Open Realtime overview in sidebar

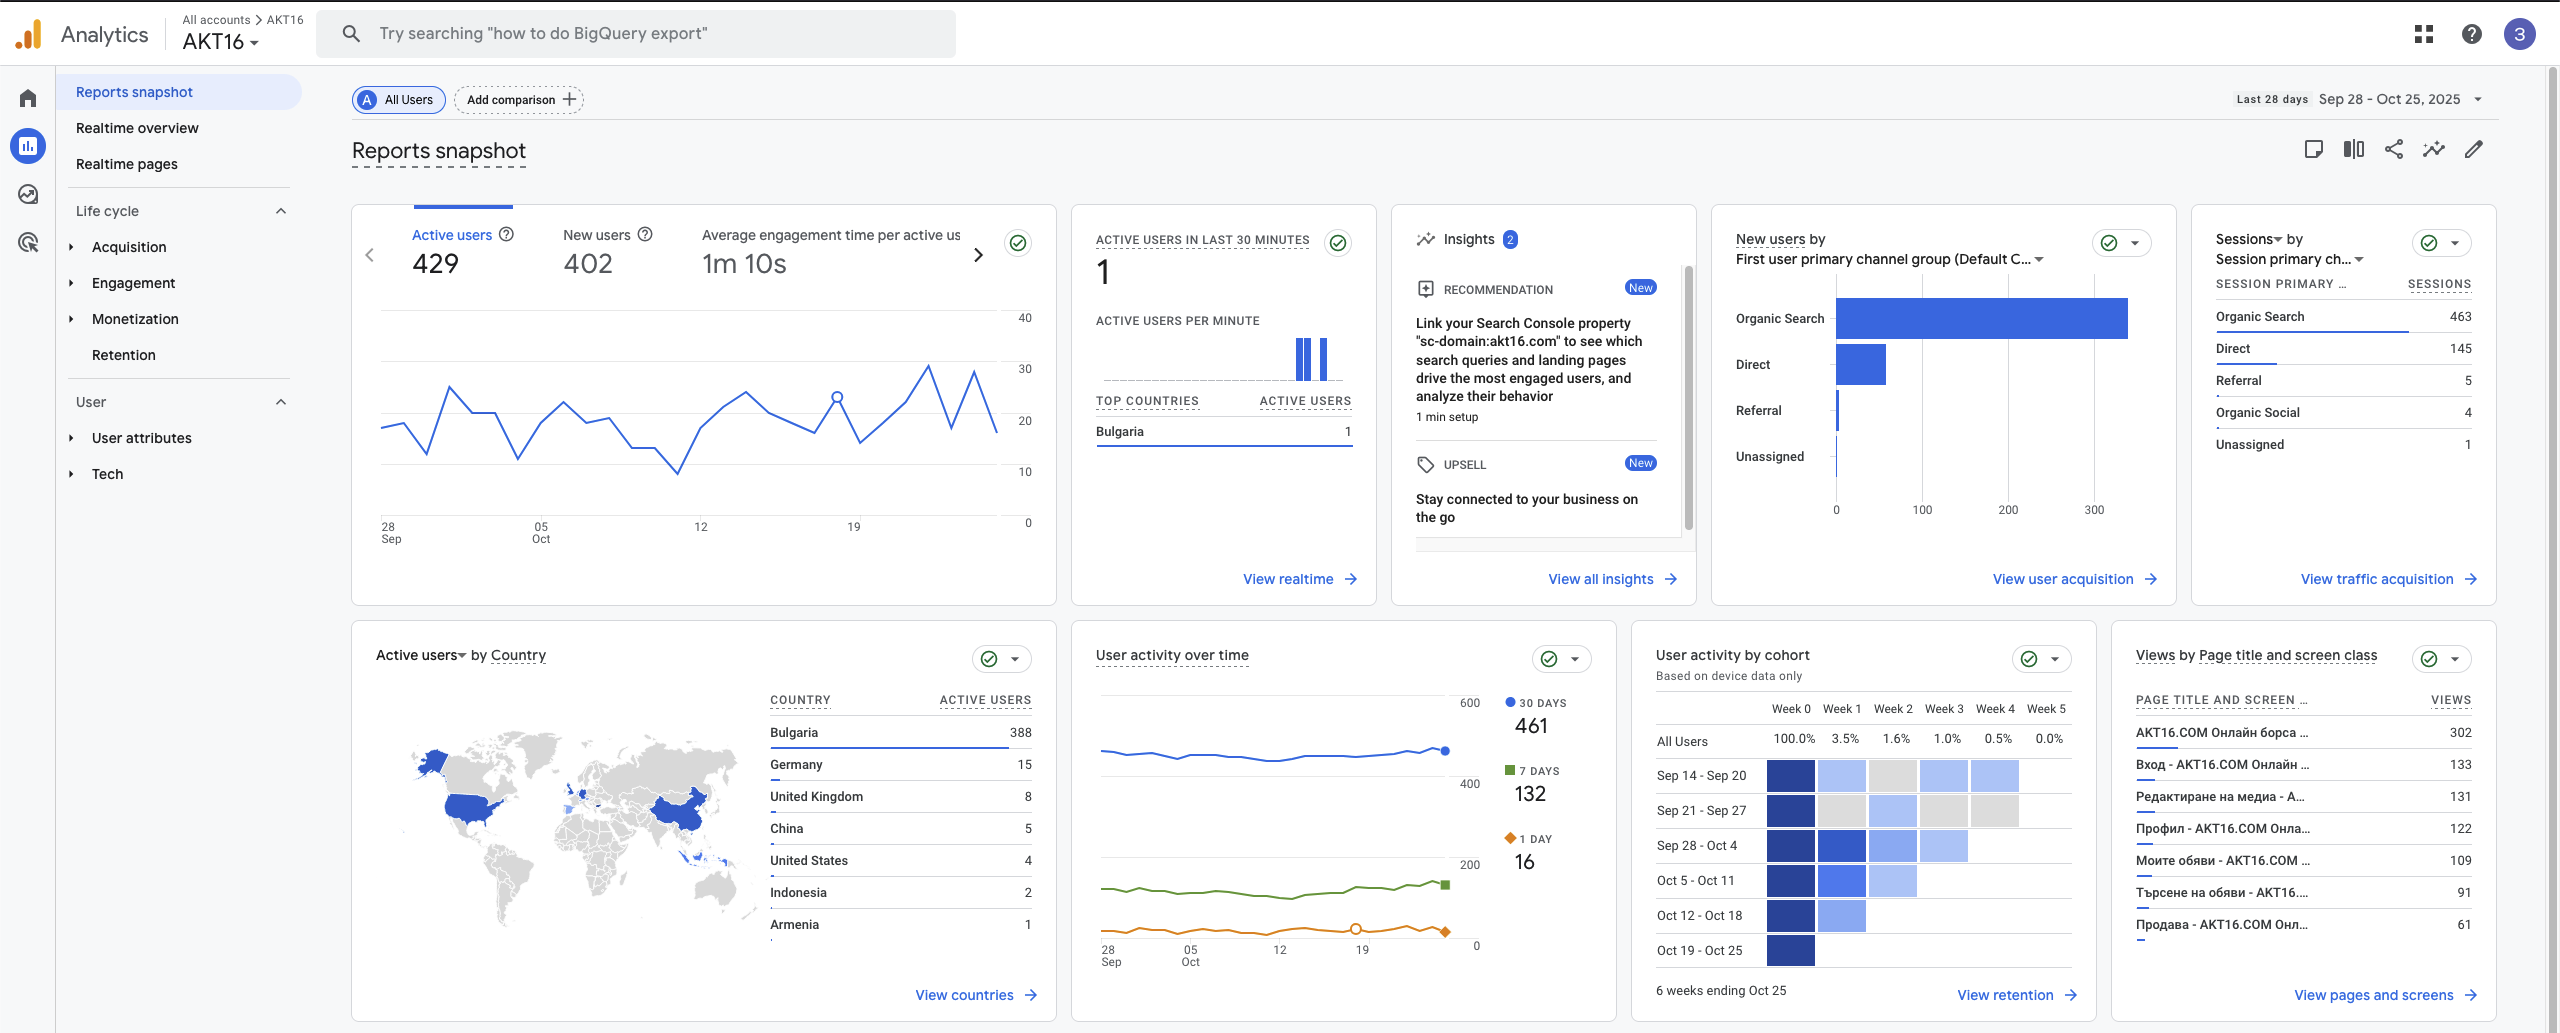point(137,128)
